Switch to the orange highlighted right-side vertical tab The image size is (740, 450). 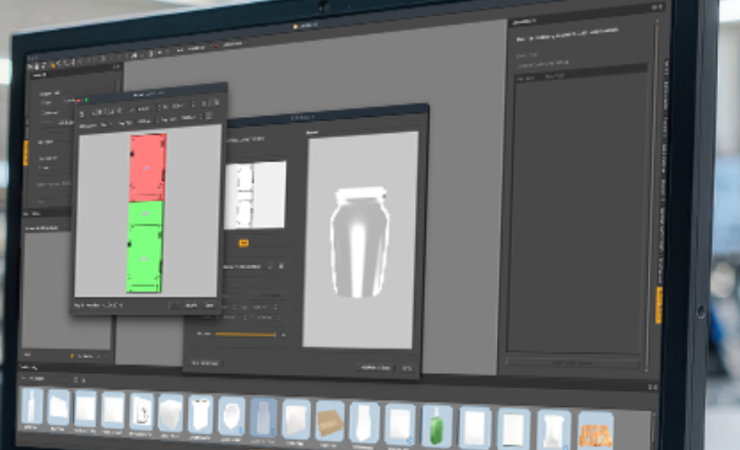[x=659, y=305]
